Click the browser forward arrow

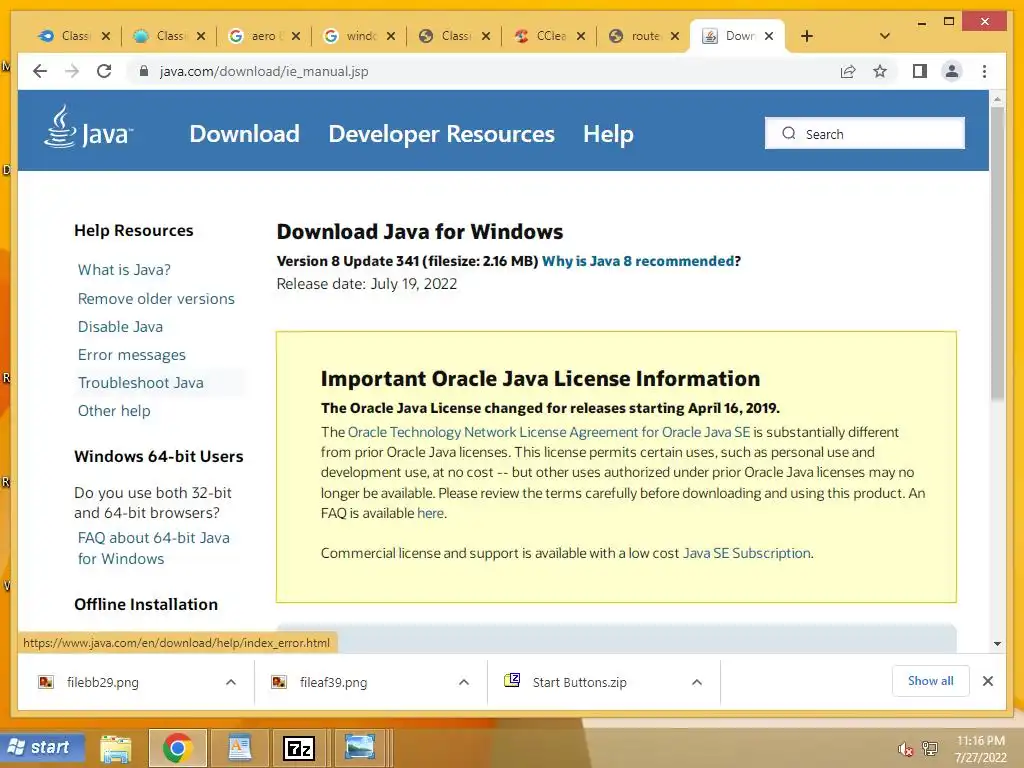72,71
